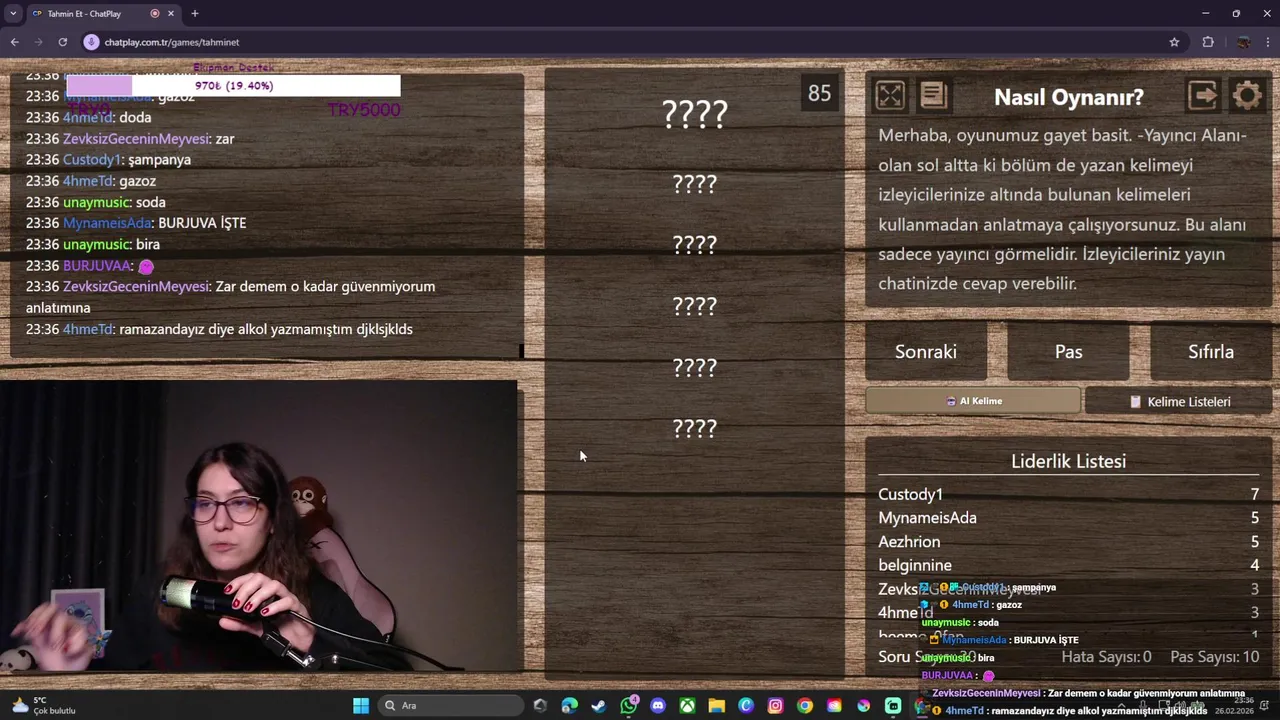Click the taskbar Ara search box
This screenshot has height=720, width=1280.
point(450,706)
